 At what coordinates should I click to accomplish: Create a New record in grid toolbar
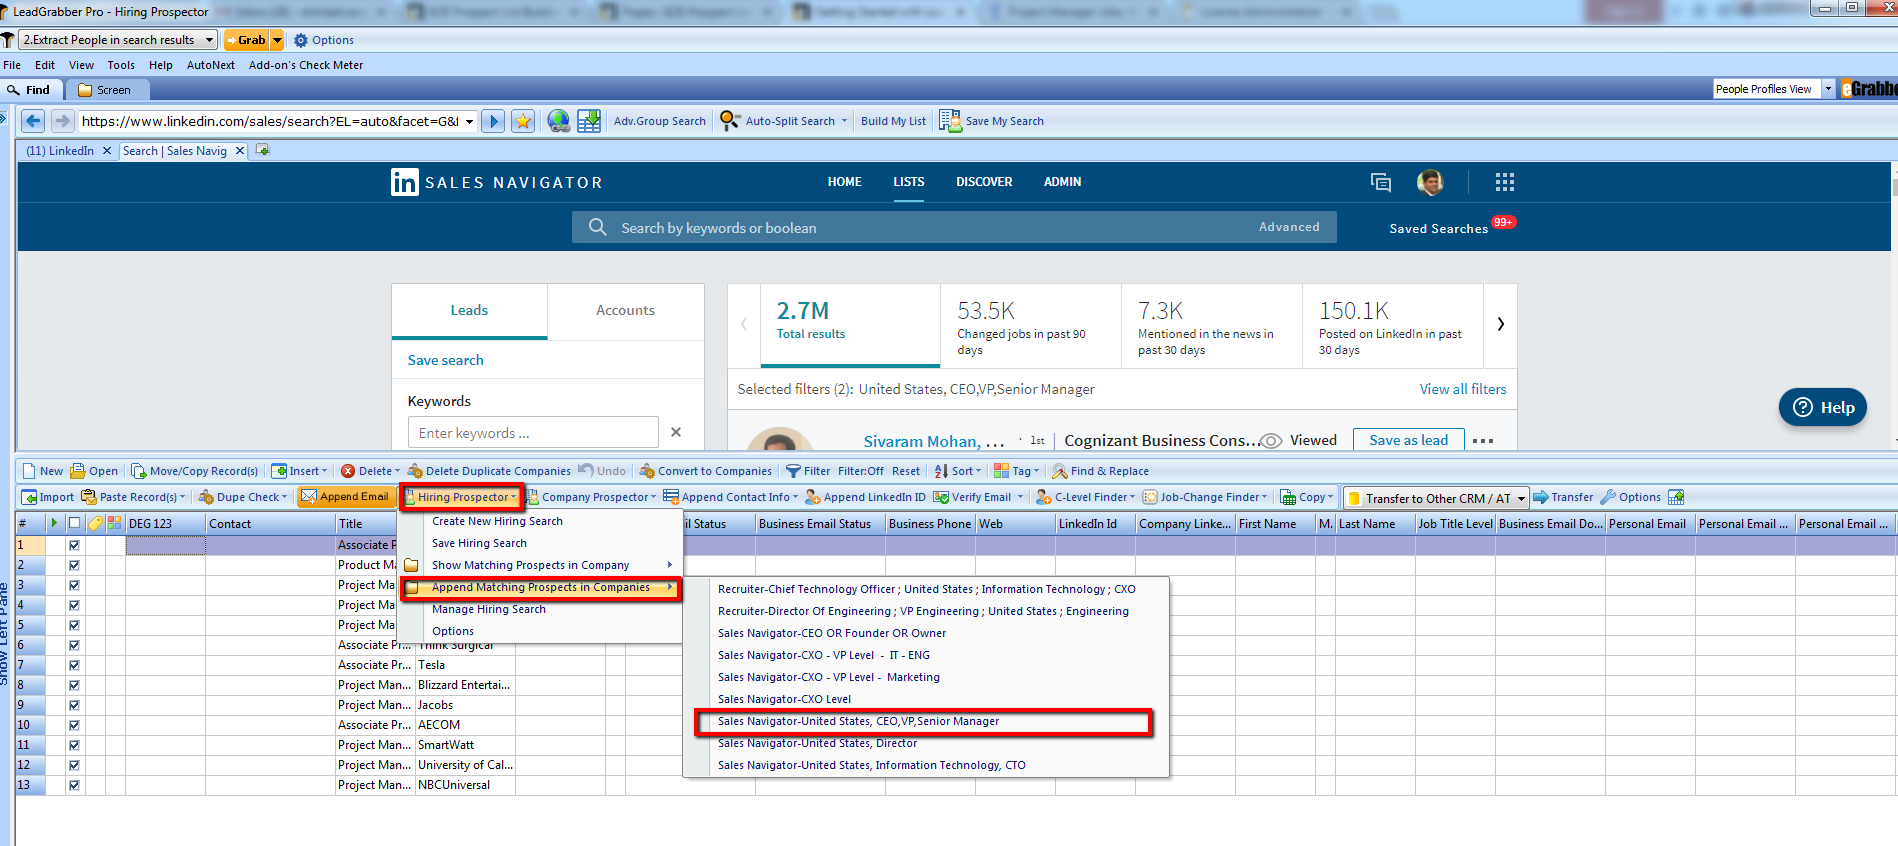(x=42, y=471)
